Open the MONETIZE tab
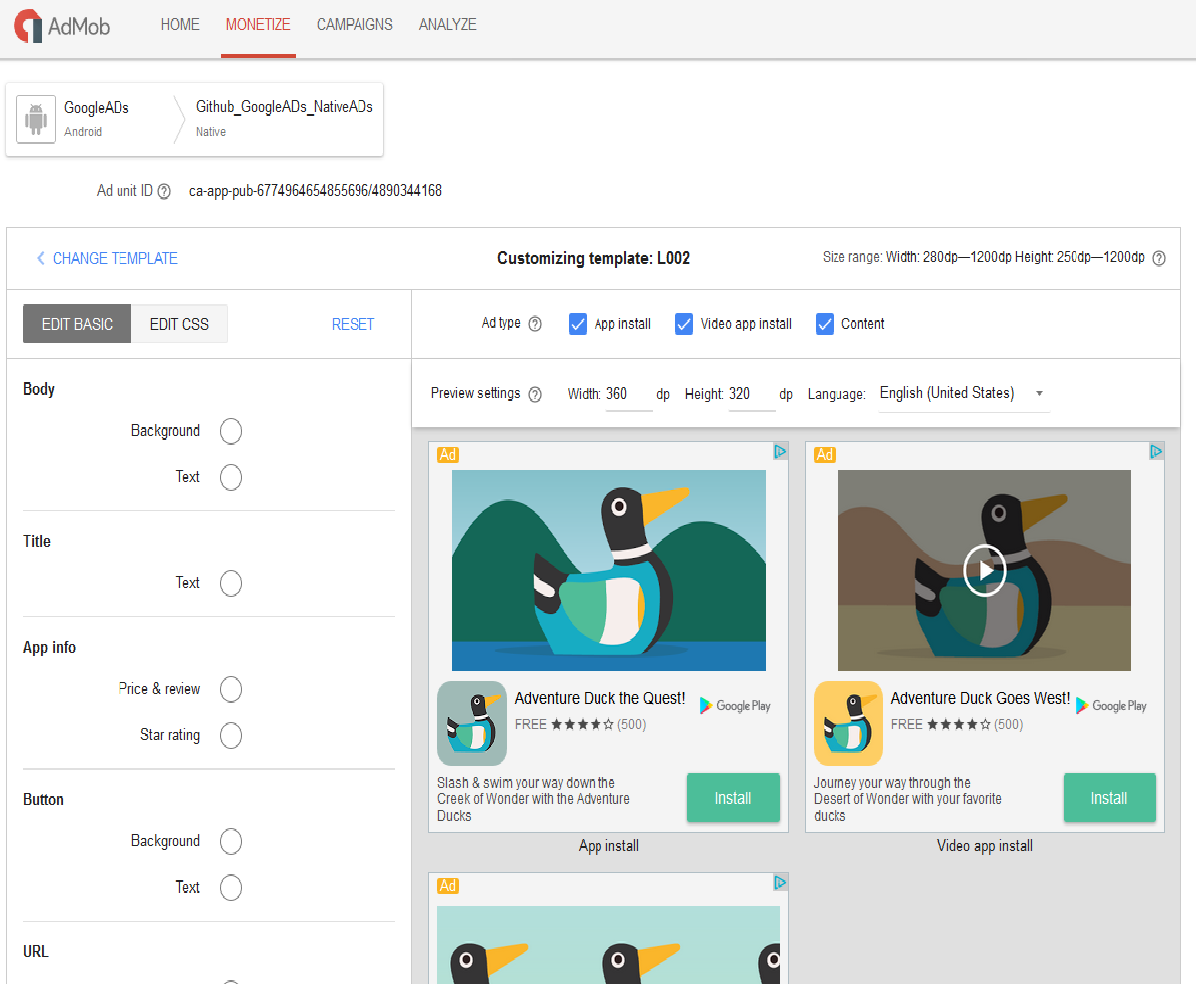The width and height of the screenshot is (1196, 984). click(258, 24)
